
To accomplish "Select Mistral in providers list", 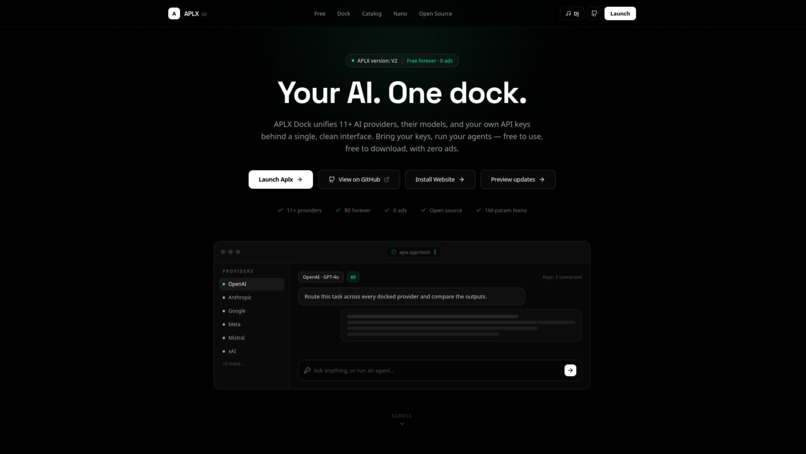I will tap(251, 337).
